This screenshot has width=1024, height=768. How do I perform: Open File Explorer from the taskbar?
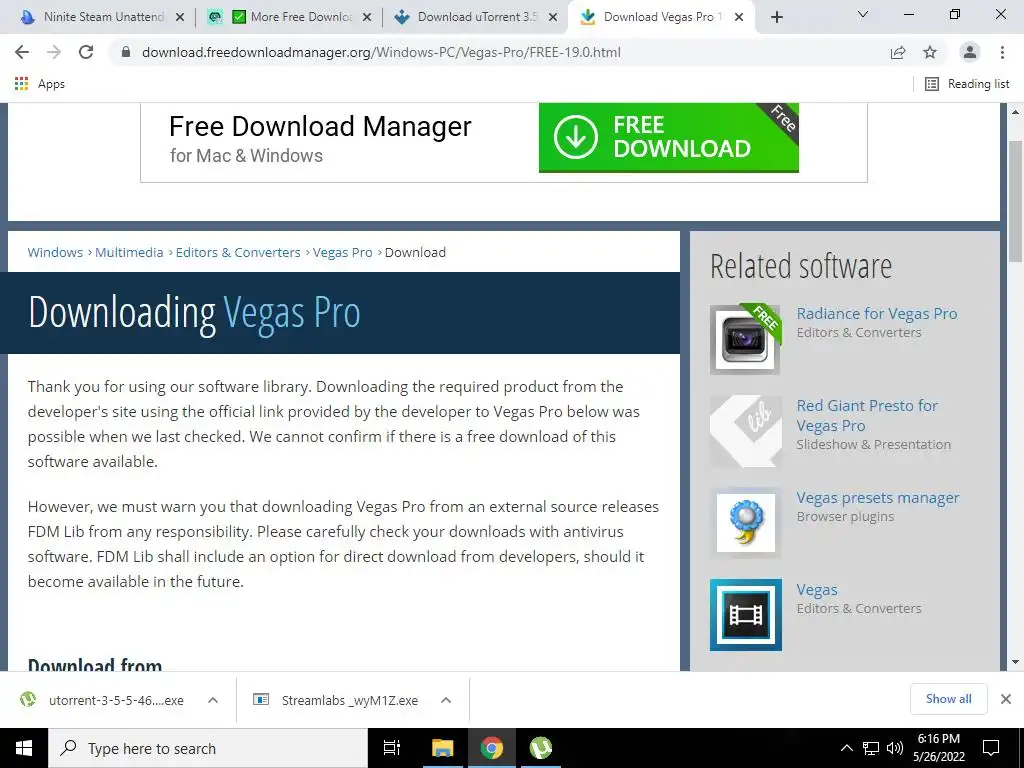pos(443,748)
